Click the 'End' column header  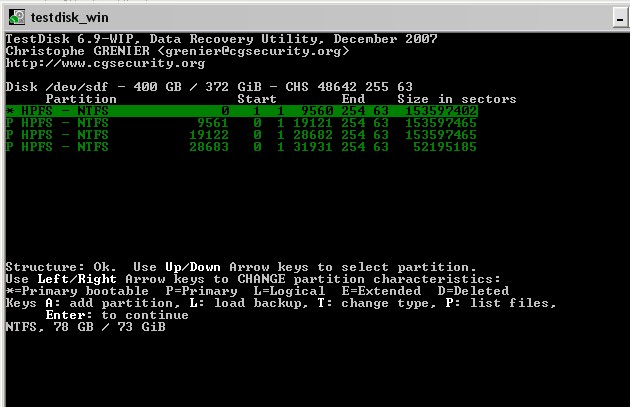[354, 99]
